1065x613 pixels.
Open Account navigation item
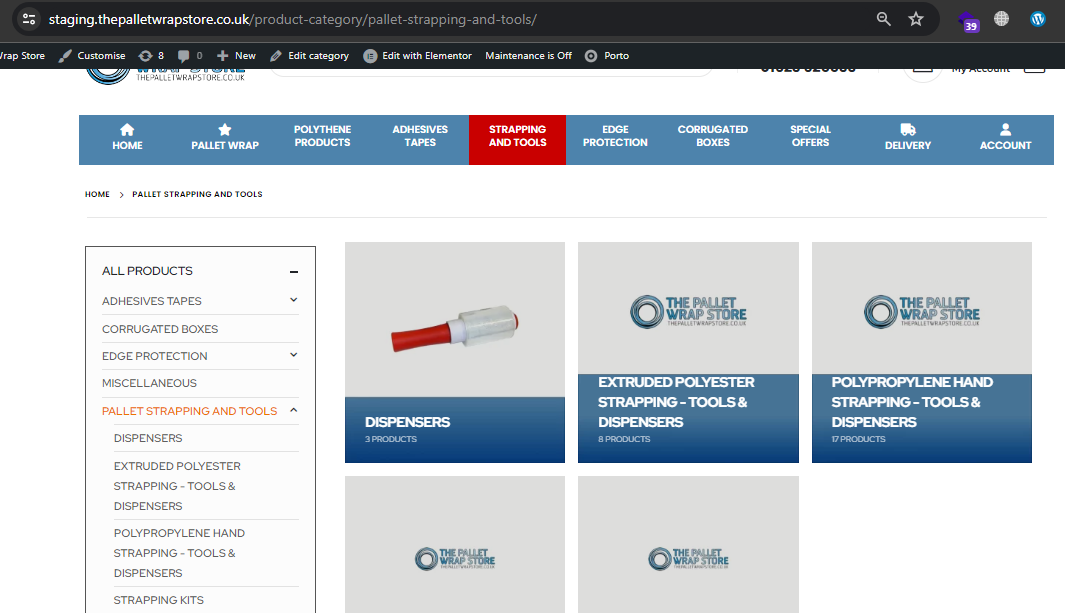point(1005,137)
